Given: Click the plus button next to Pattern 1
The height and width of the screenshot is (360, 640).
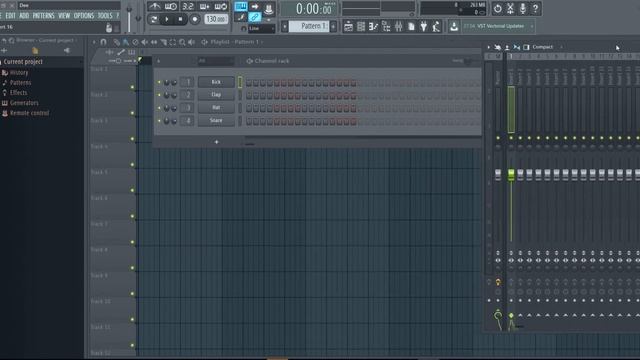Looking at the screenshot, I should (333, 27).
